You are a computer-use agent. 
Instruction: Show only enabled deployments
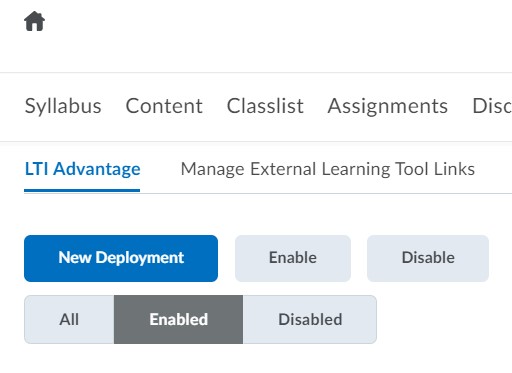(178, 319)
